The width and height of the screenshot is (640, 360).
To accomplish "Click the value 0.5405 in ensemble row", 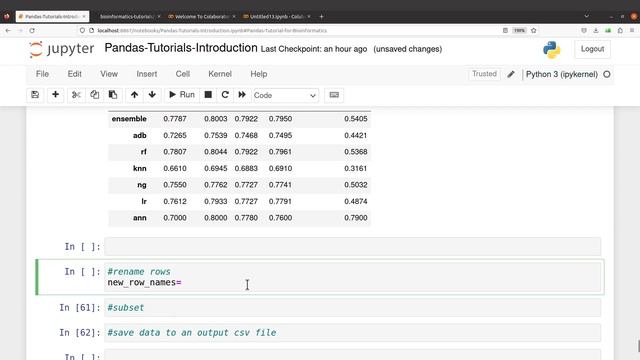I will (x=356, y=119).
